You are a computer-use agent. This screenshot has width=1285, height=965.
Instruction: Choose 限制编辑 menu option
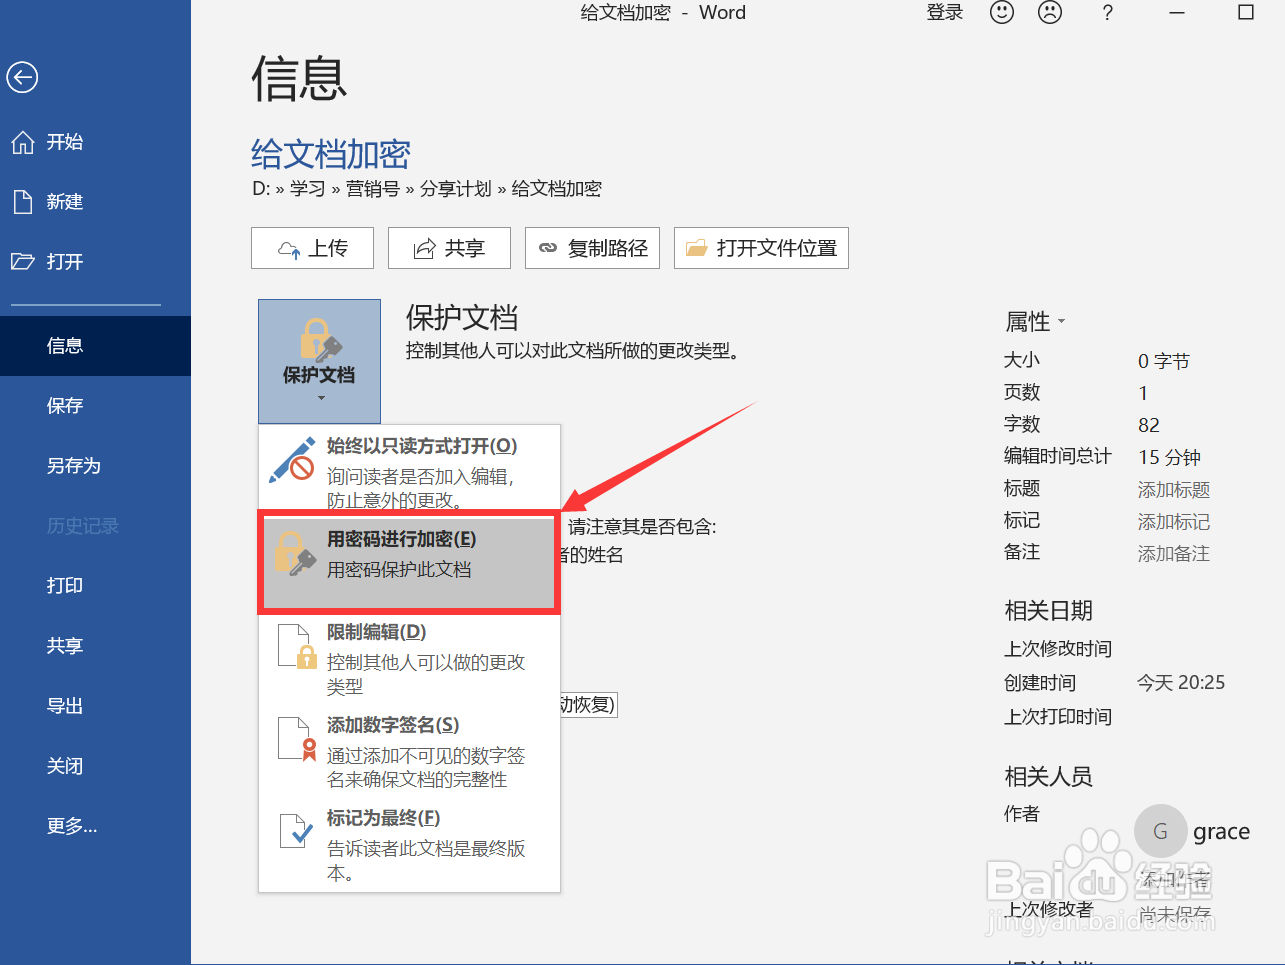pos(409,658)
